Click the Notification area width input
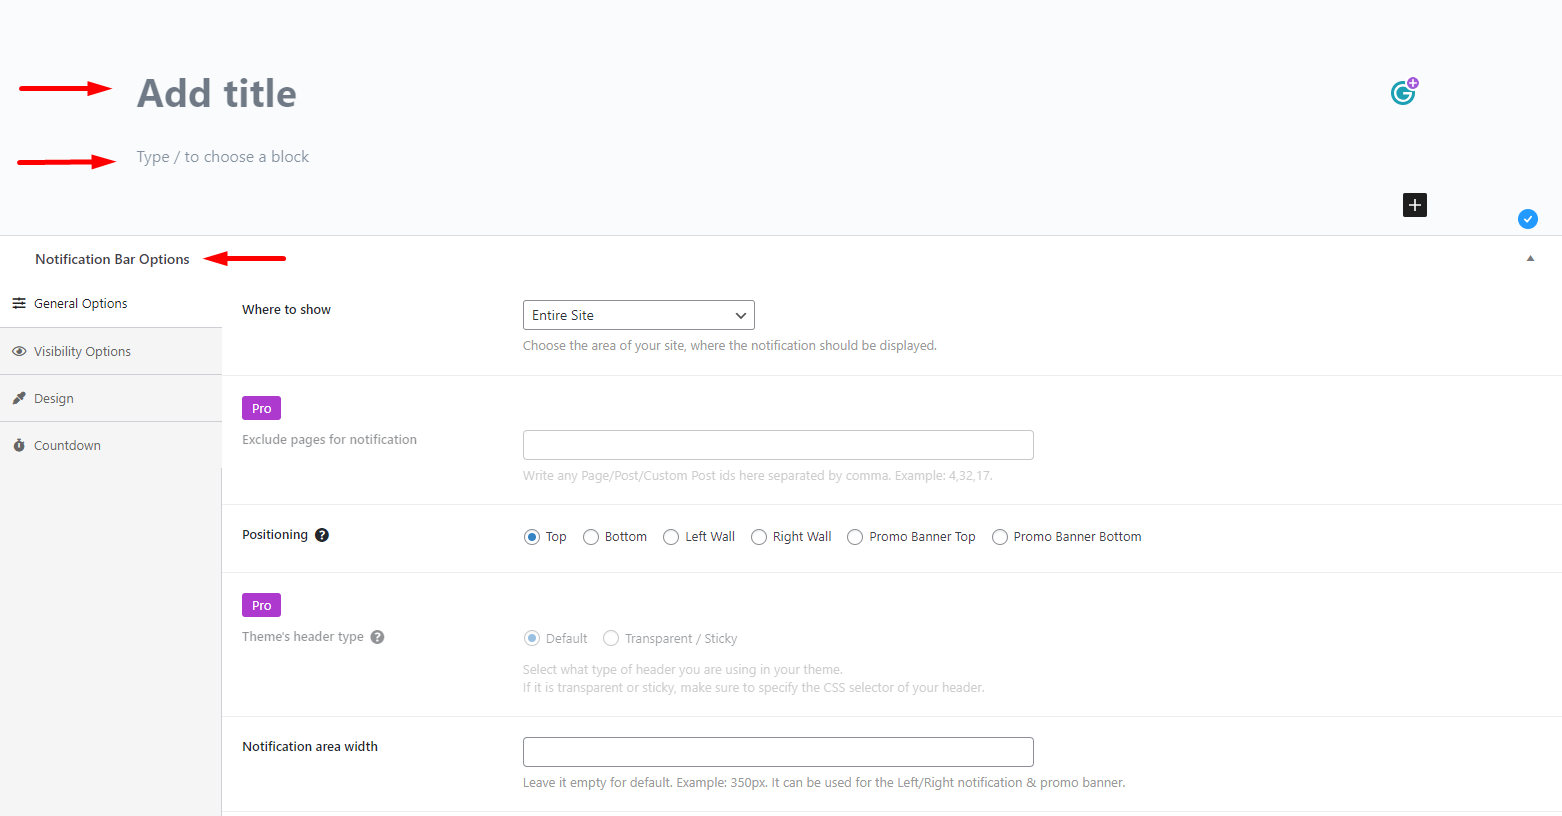The width and height of the screenshot is (1562, 816). pyautogui.click(x=777, y=752)
